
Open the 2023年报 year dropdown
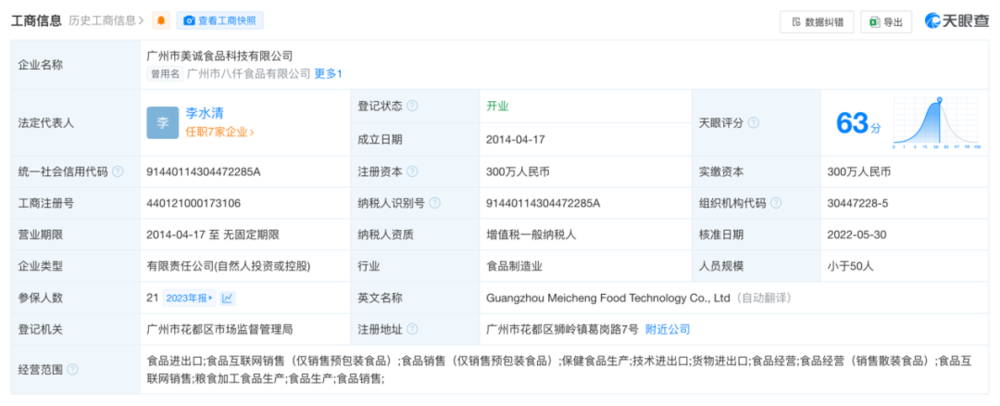[191, 297]
